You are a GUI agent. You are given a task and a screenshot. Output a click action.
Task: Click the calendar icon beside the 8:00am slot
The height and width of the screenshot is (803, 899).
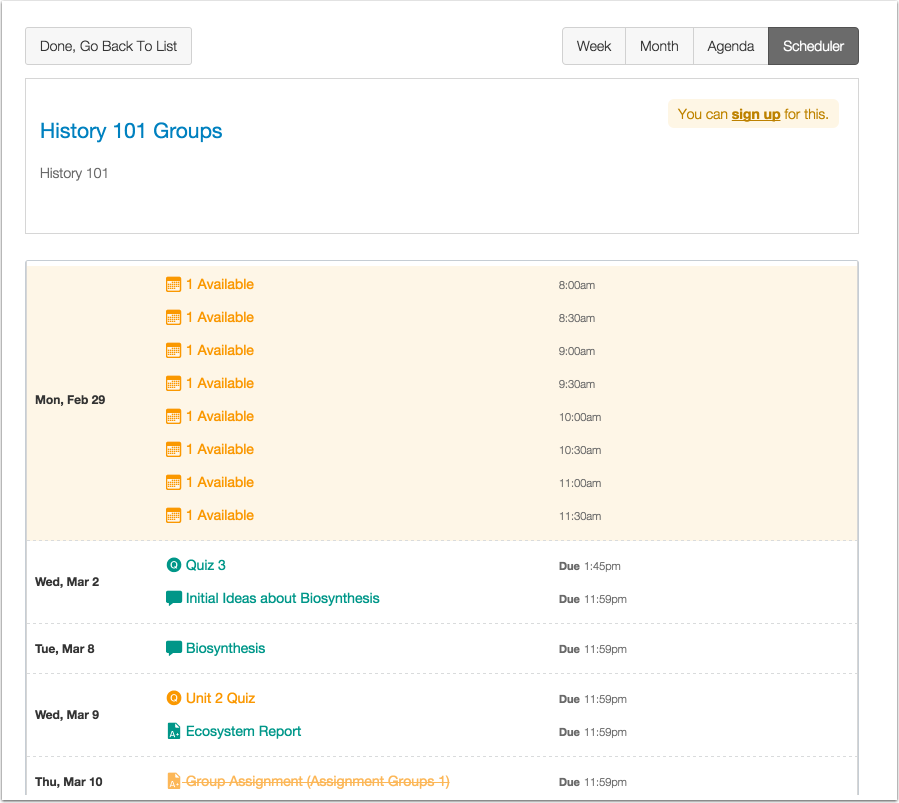173,284
